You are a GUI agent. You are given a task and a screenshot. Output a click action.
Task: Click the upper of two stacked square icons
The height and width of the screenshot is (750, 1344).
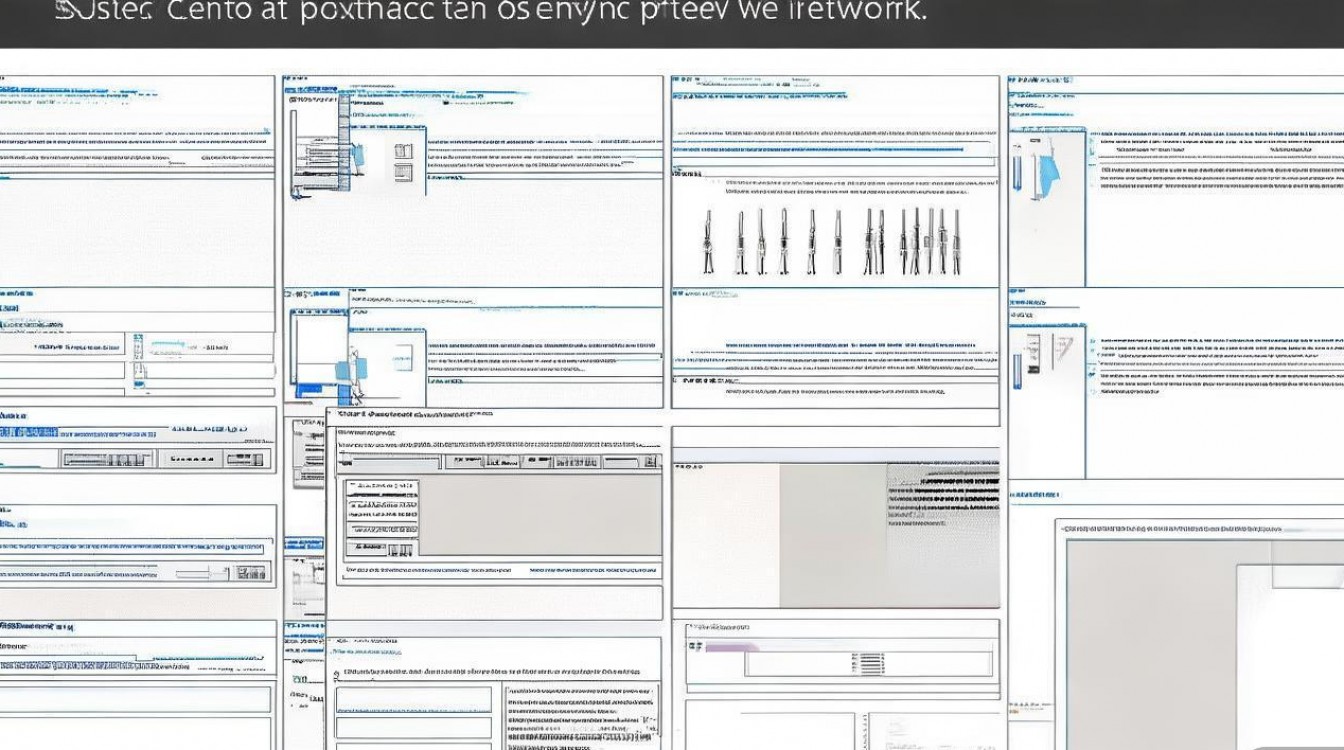[x=404, y=151]
